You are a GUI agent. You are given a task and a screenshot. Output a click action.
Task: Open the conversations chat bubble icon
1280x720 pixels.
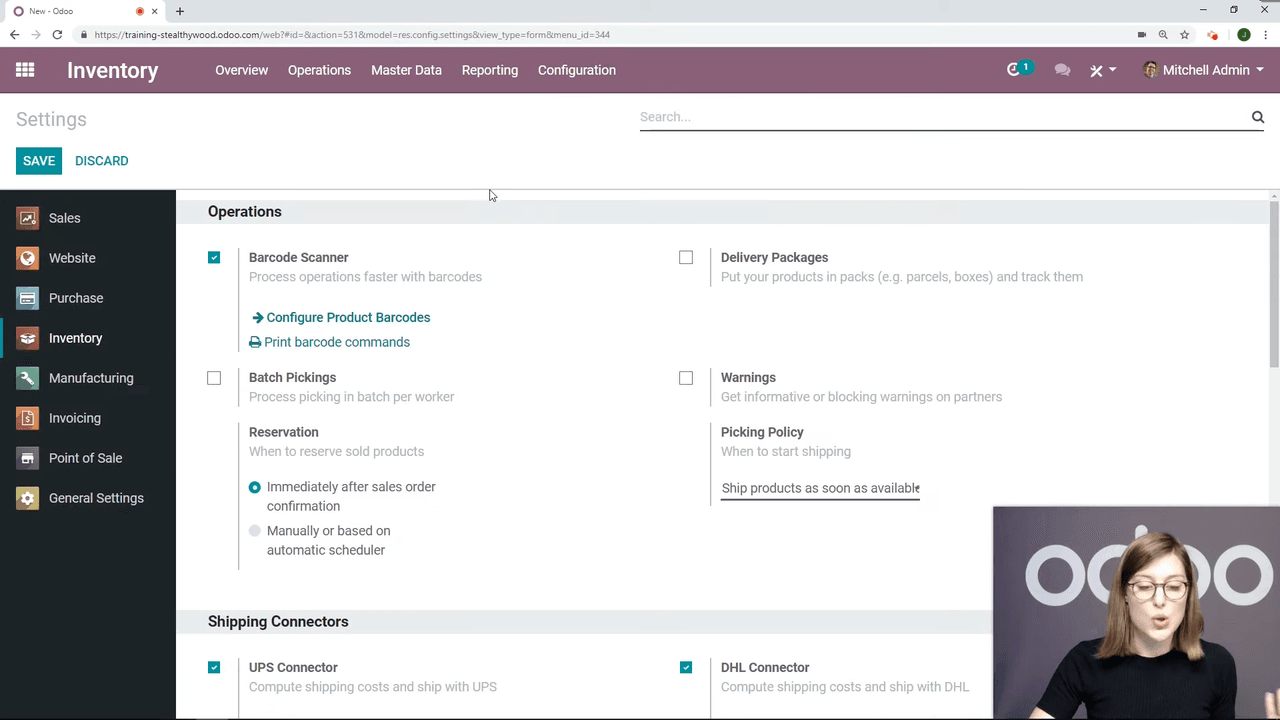1062,70
